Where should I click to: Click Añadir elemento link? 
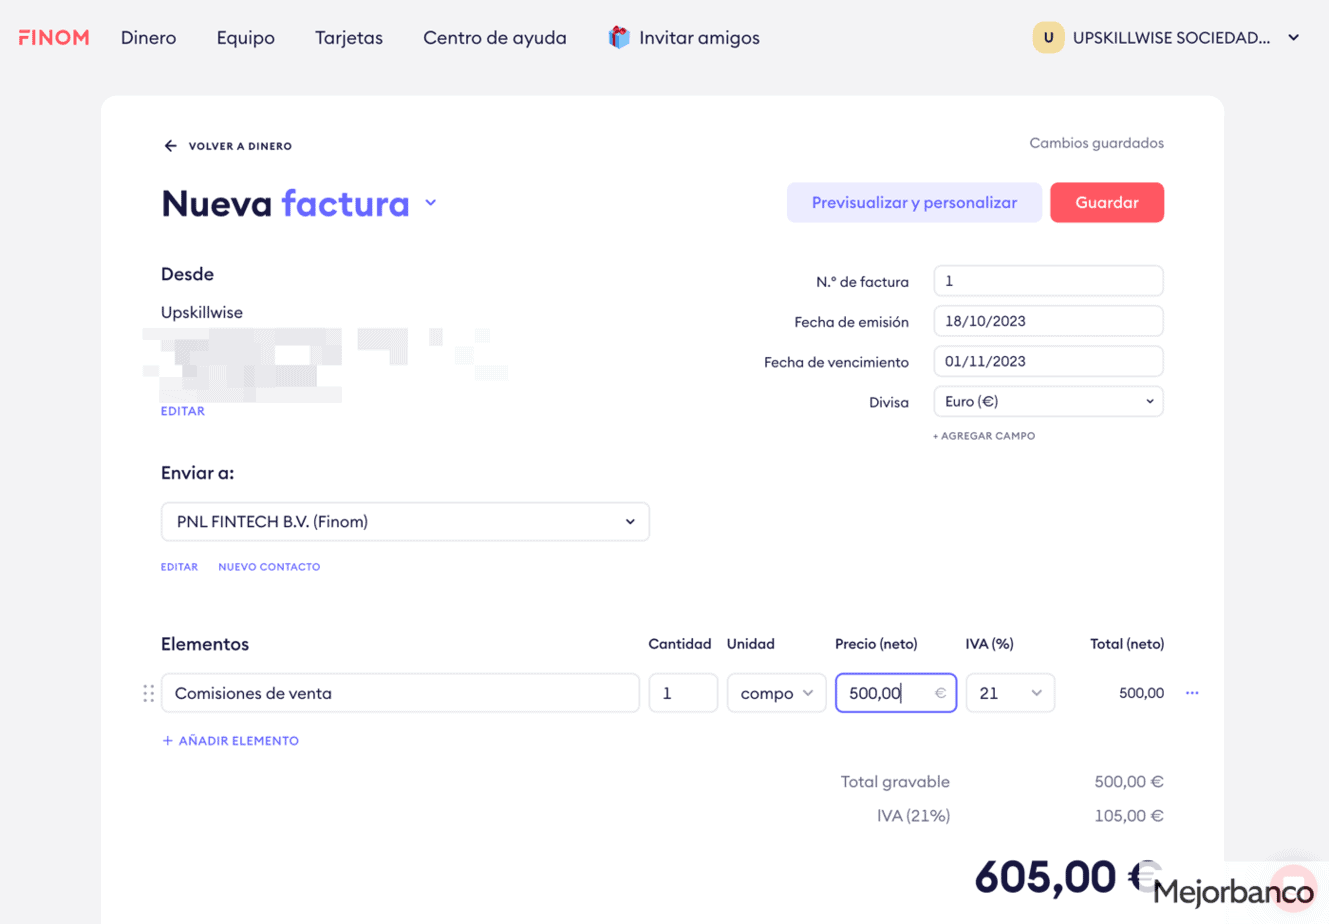230,741
